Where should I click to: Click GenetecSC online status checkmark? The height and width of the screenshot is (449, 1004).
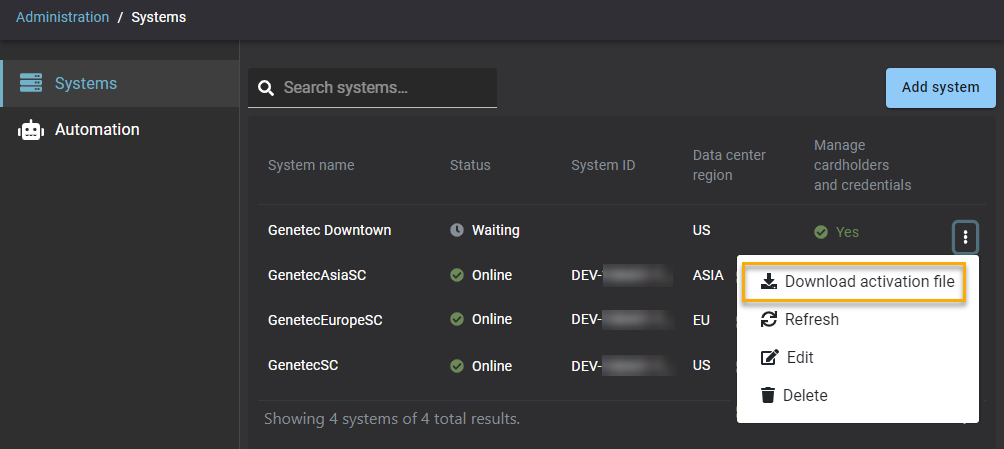click(457, 366)
